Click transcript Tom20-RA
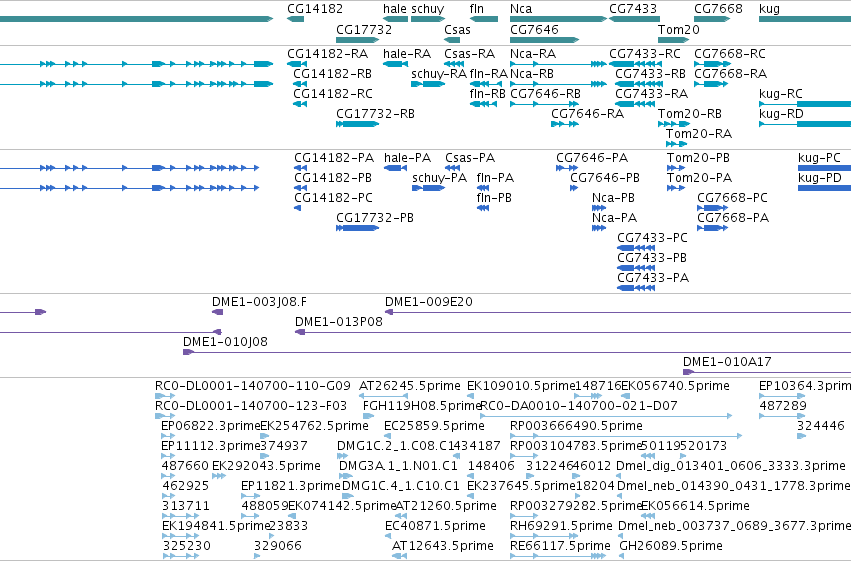The width and height of the screenshot is (851, 561). click(x=699, y=134)
